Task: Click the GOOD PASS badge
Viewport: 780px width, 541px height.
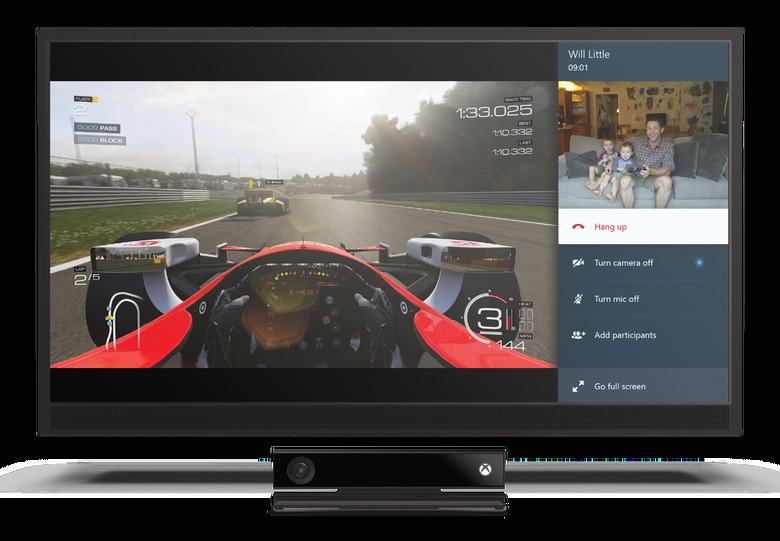Action: click(98, 128)
